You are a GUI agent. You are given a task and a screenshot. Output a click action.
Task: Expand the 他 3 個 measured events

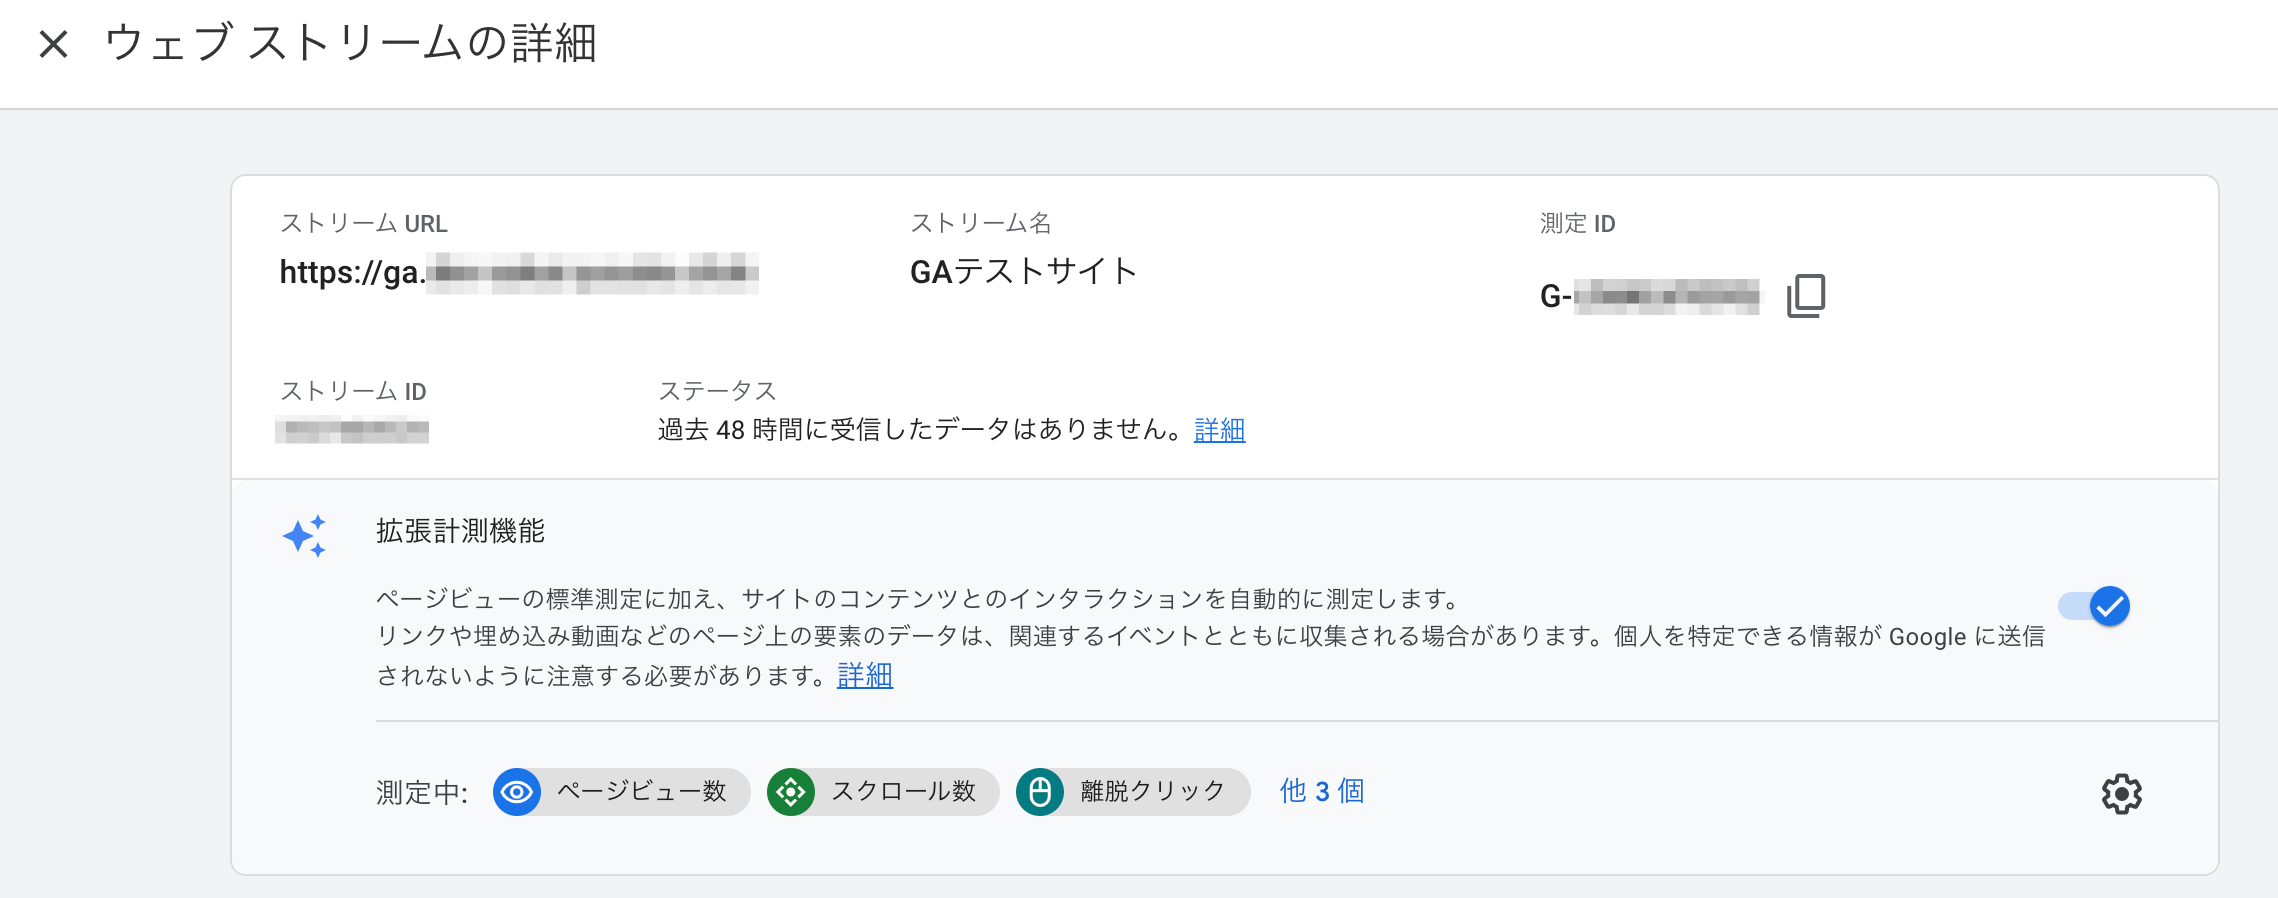tap(1321, 791)
